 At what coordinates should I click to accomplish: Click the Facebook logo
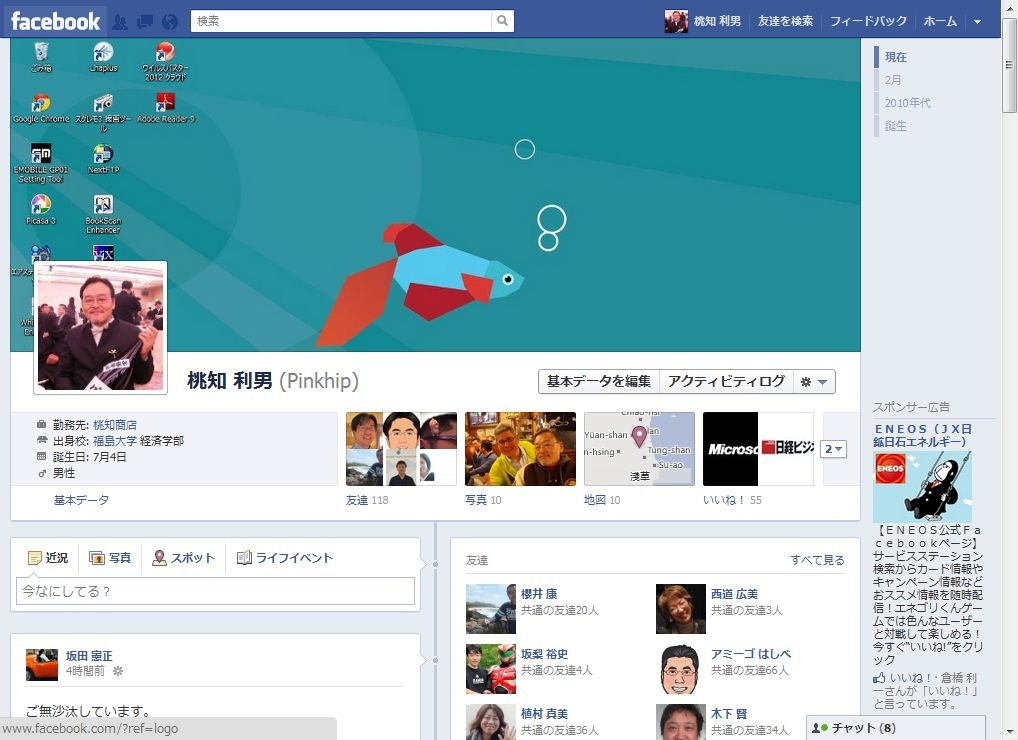pyautogui.click(x=55, y=21)
